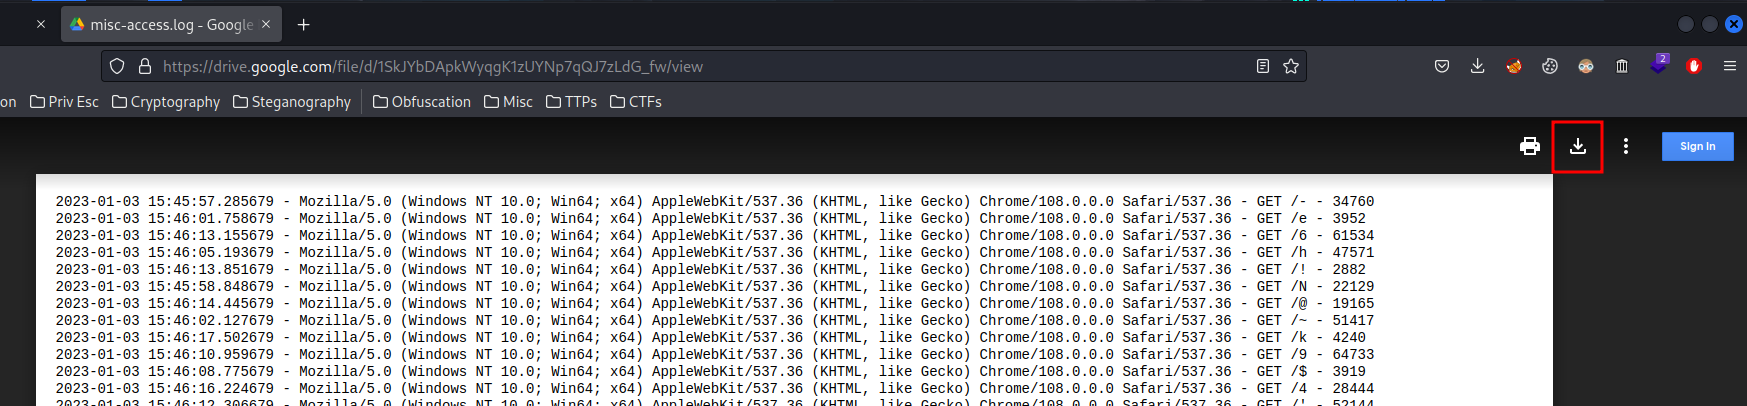Open the red extension icon in toolbar
1747x406 pixels.
tap(1694, 66)
